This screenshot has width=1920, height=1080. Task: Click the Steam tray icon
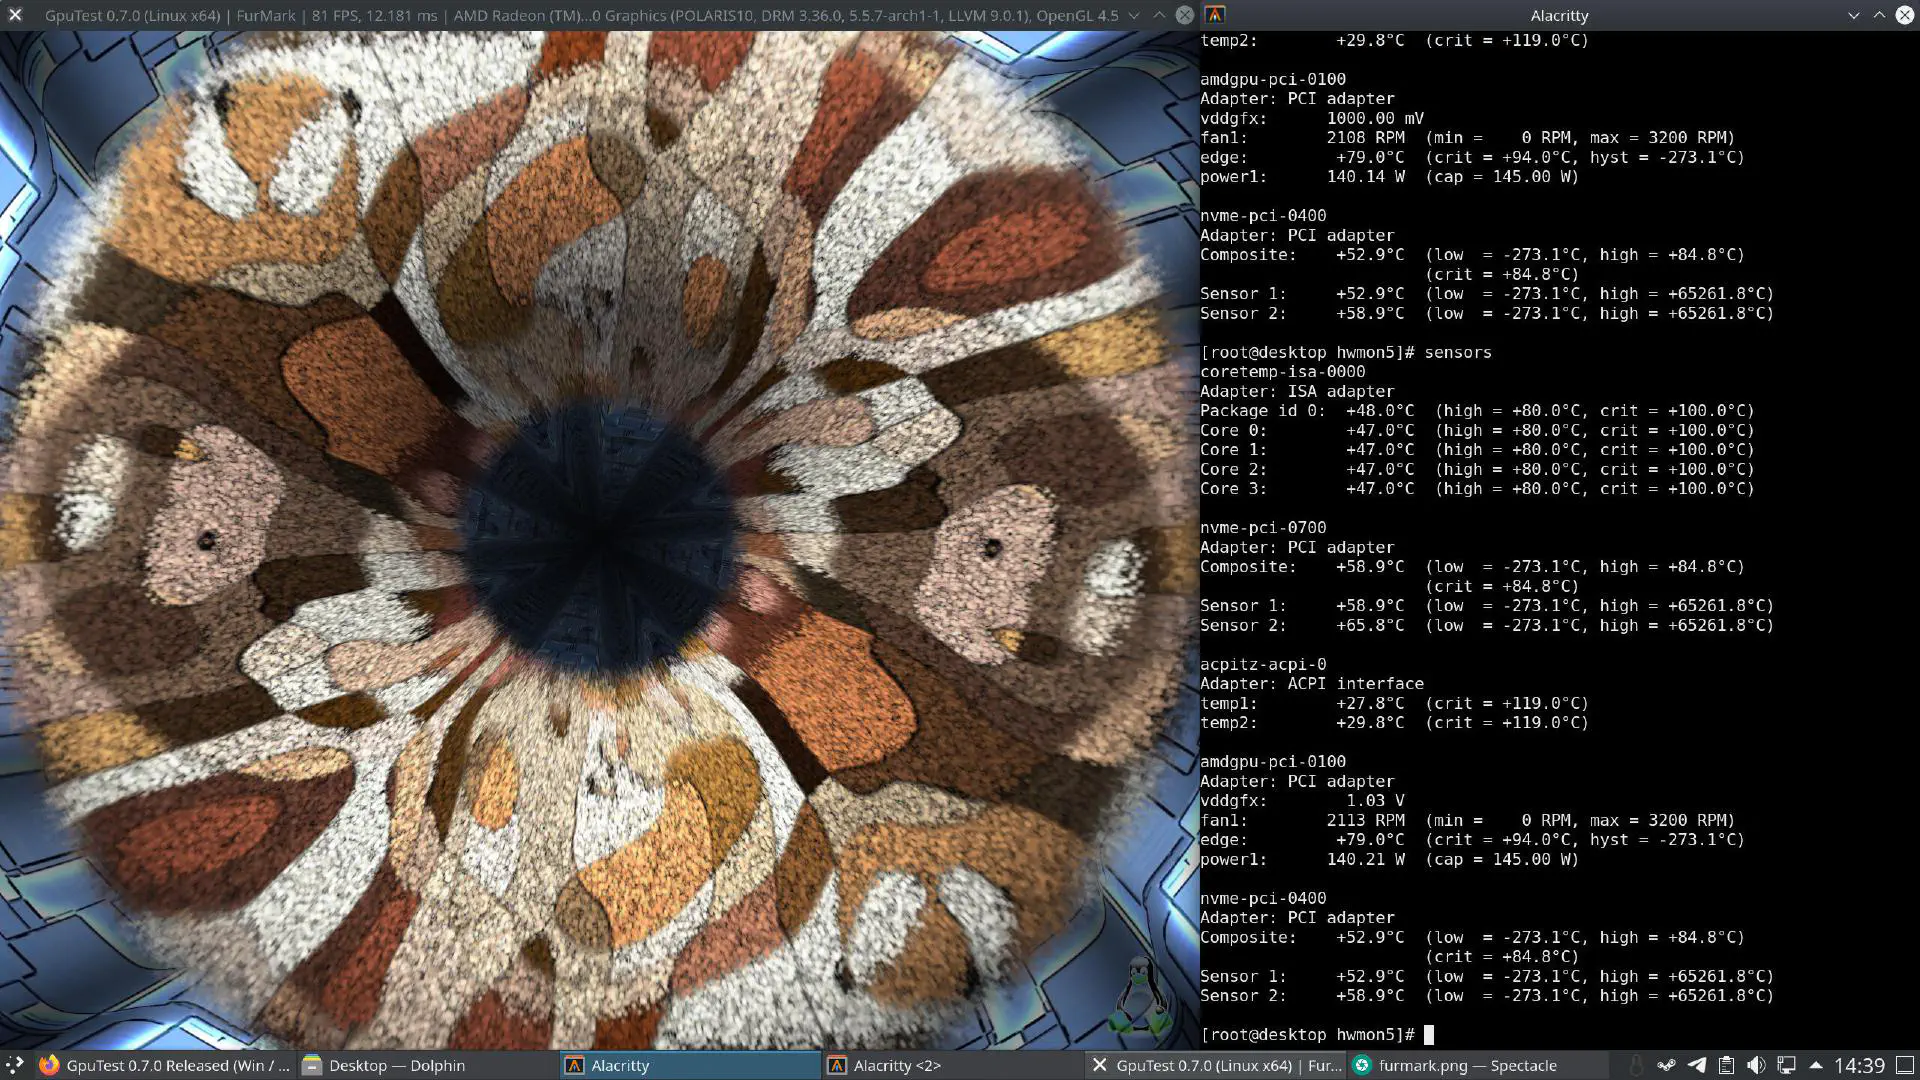pyautogui.click(x=1666, y=1065)
